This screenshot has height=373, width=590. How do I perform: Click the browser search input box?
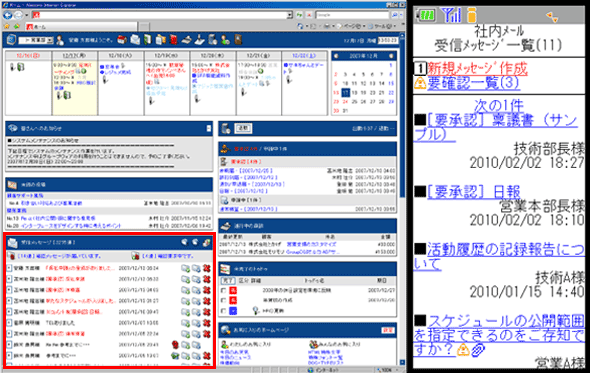[x=352, y=15]
